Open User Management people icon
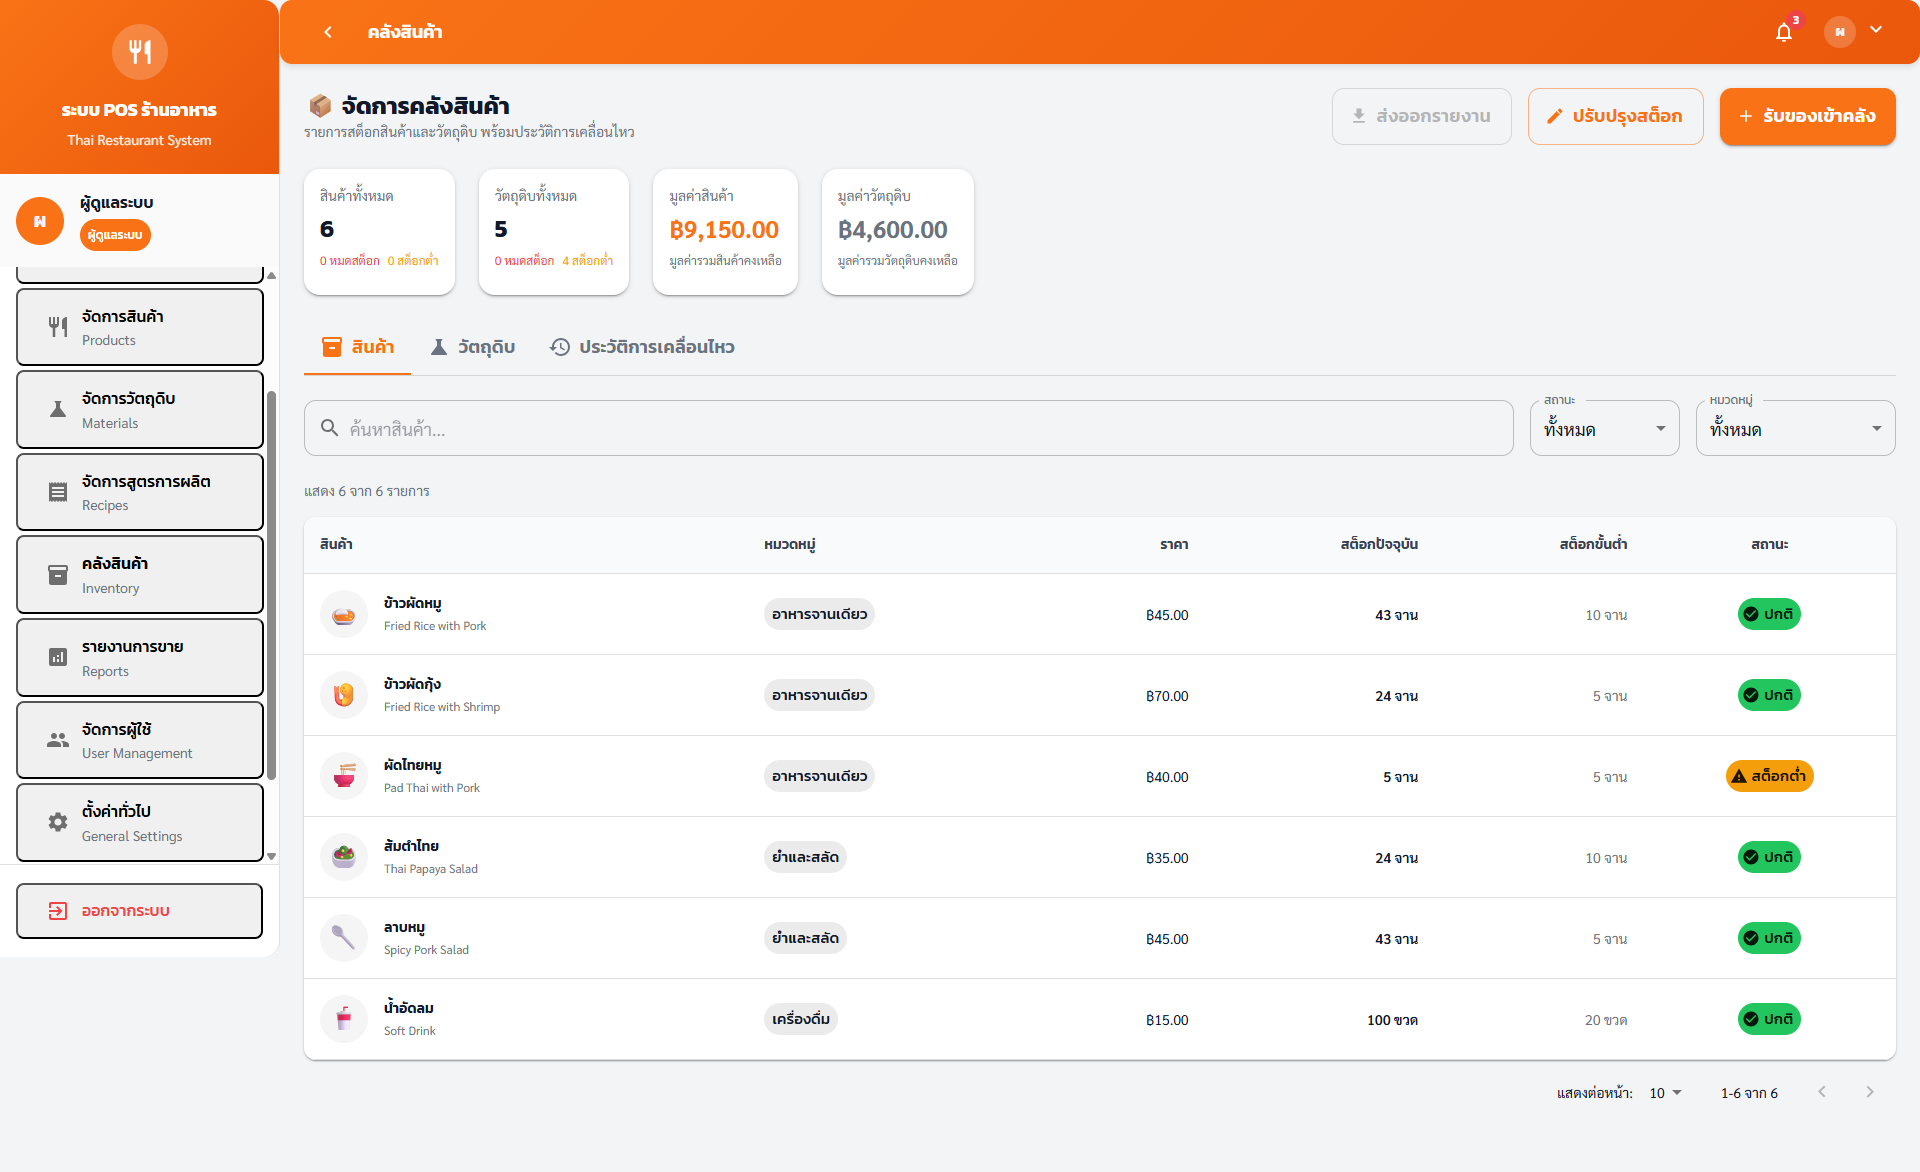The height and width of the screenshot is (1172, 1920). [58, 740]
